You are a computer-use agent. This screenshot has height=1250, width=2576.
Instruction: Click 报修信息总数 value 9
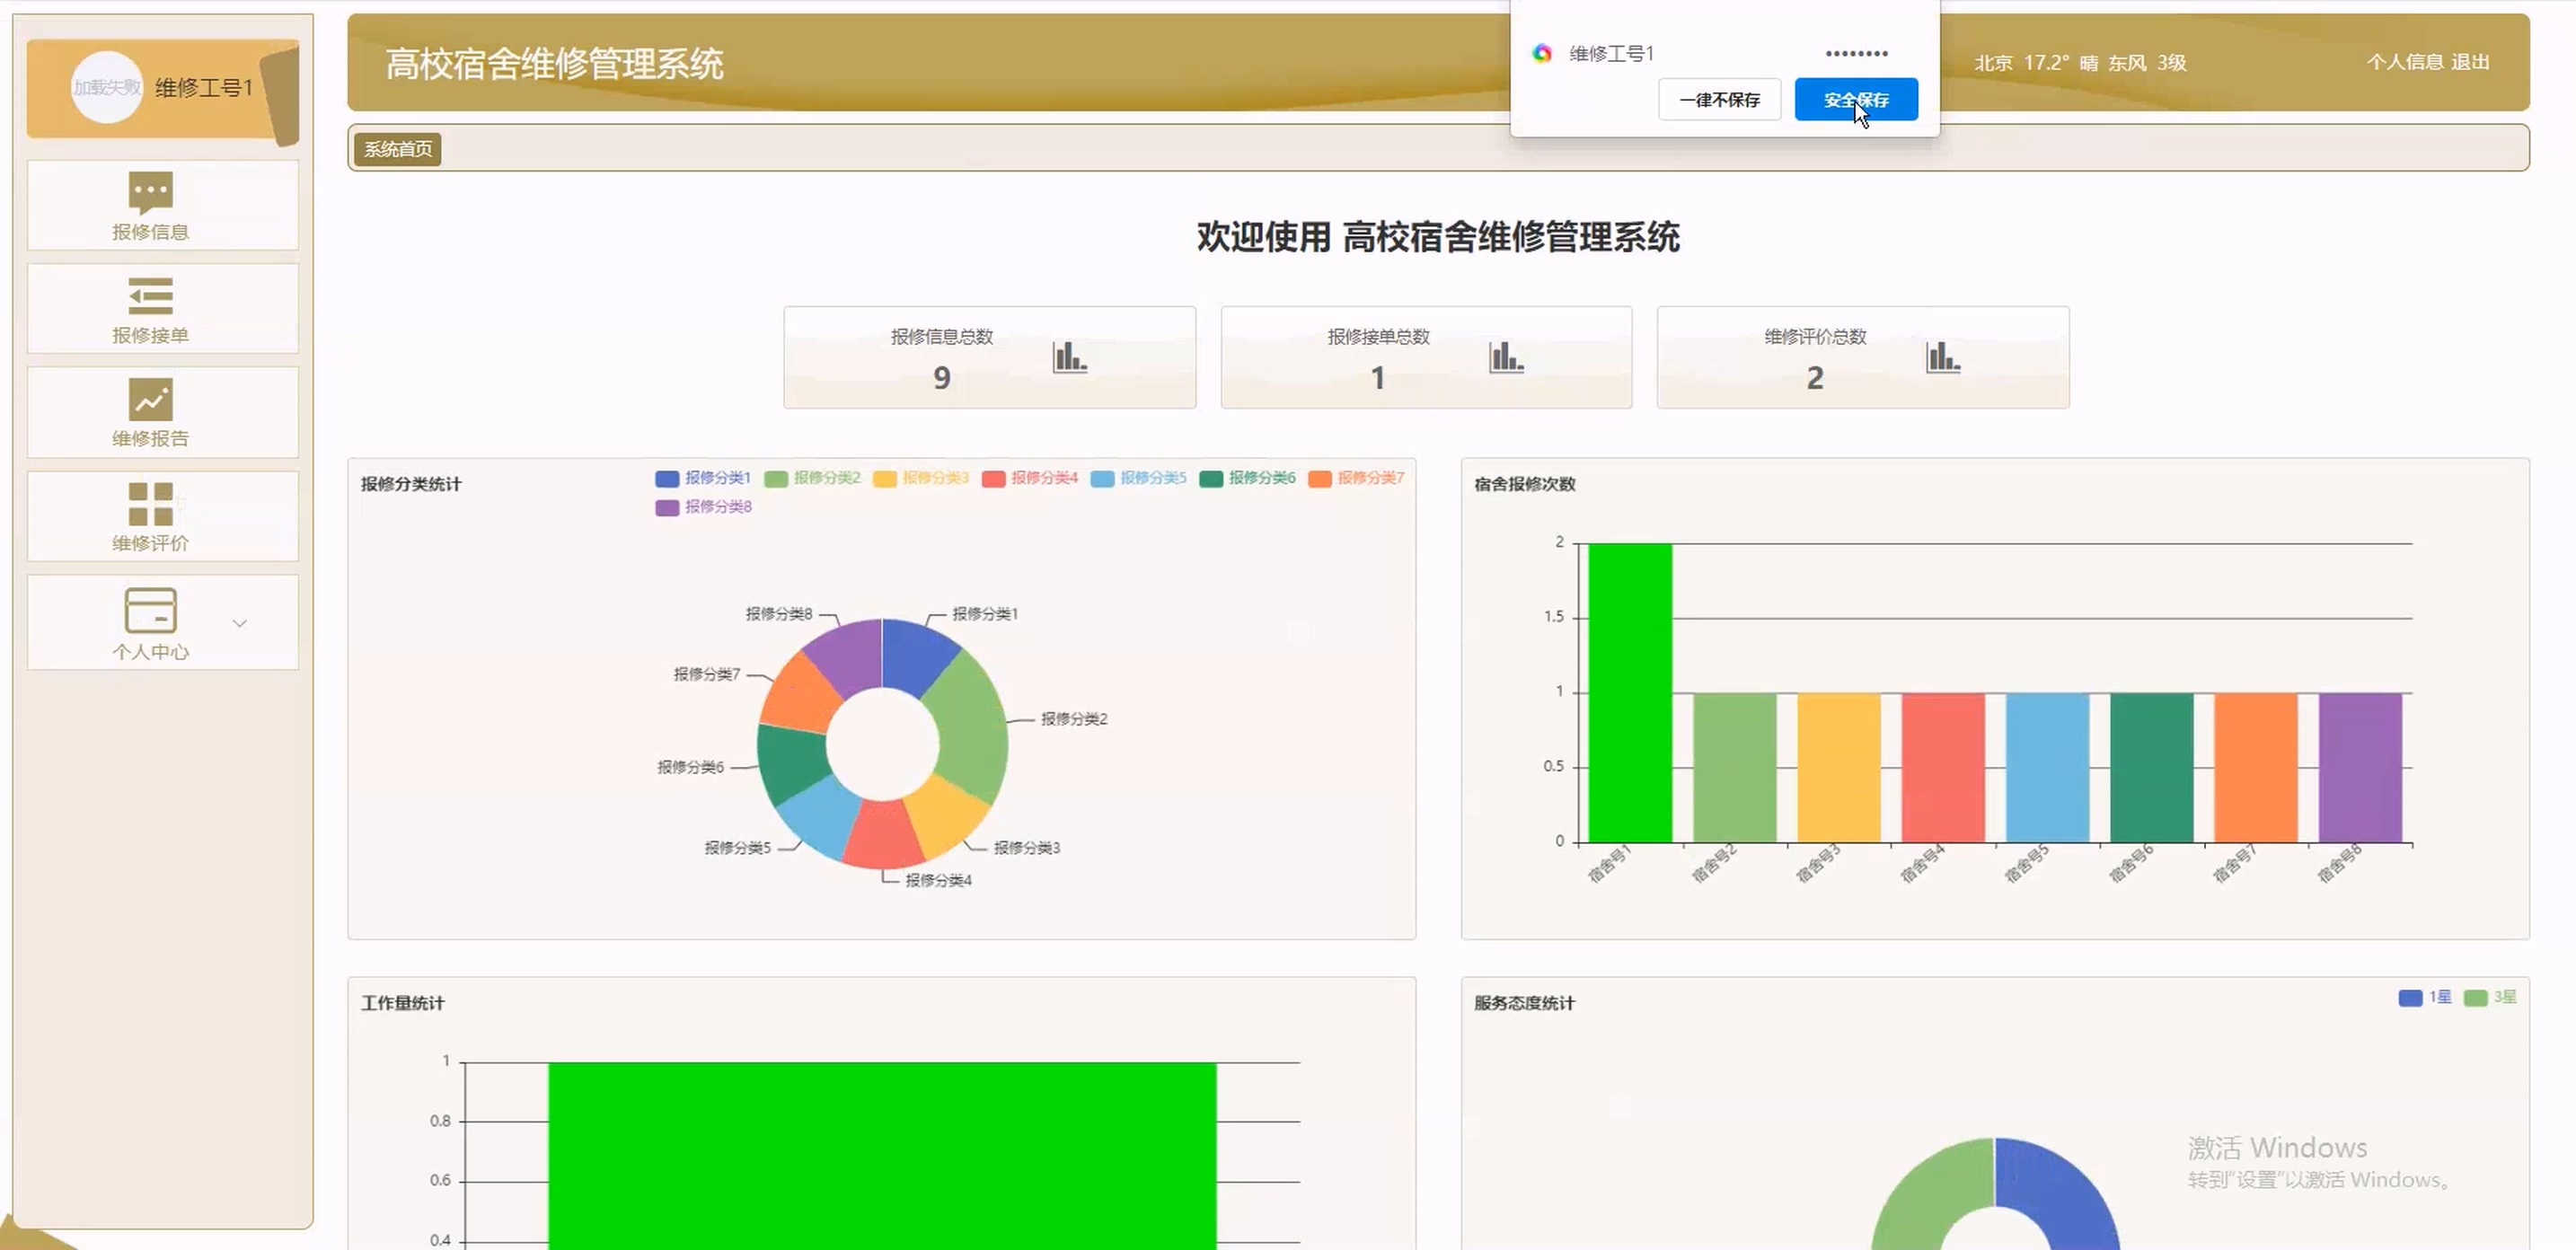tap(942, 378)
